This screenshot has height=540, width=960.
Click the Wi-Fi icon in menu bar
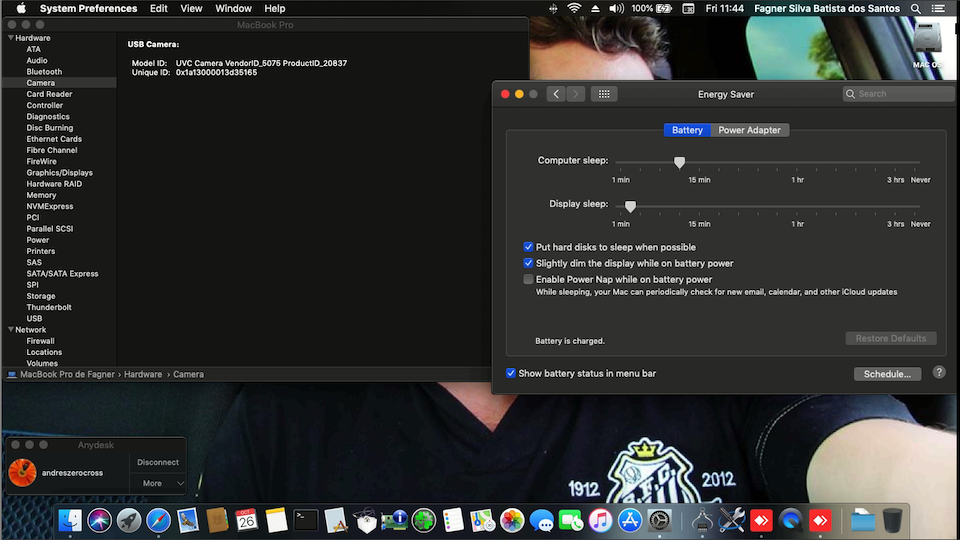point(574,8)
